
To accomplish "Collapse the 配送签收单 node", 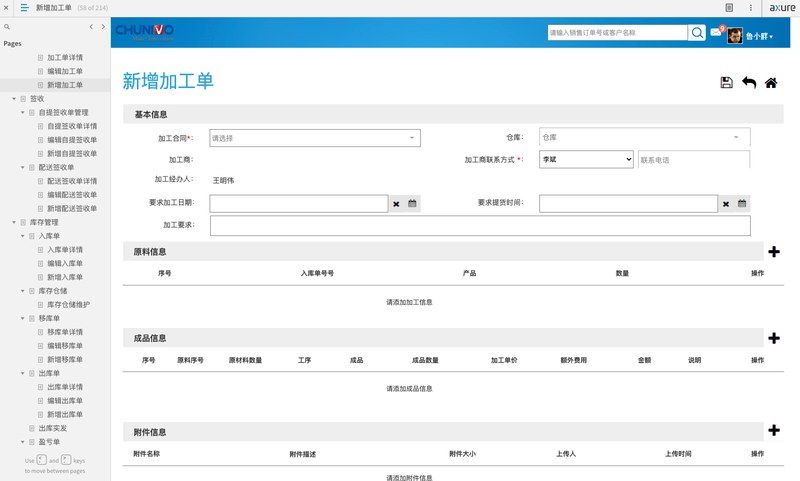I will (22, 167).
